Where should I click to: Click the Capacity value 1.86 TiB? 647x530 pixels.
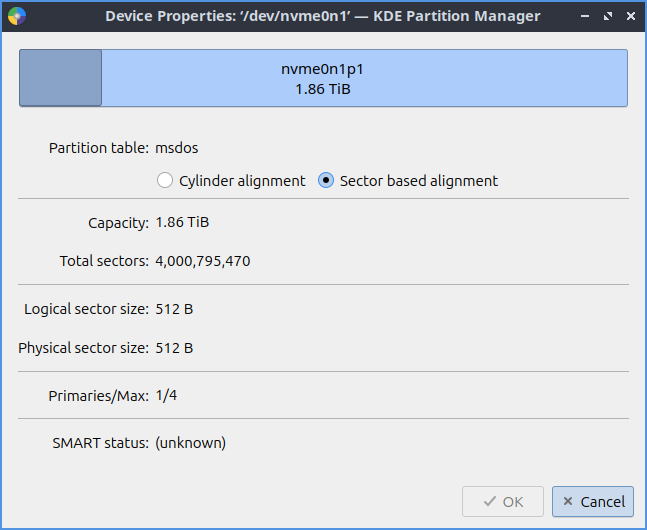(182, 222)
